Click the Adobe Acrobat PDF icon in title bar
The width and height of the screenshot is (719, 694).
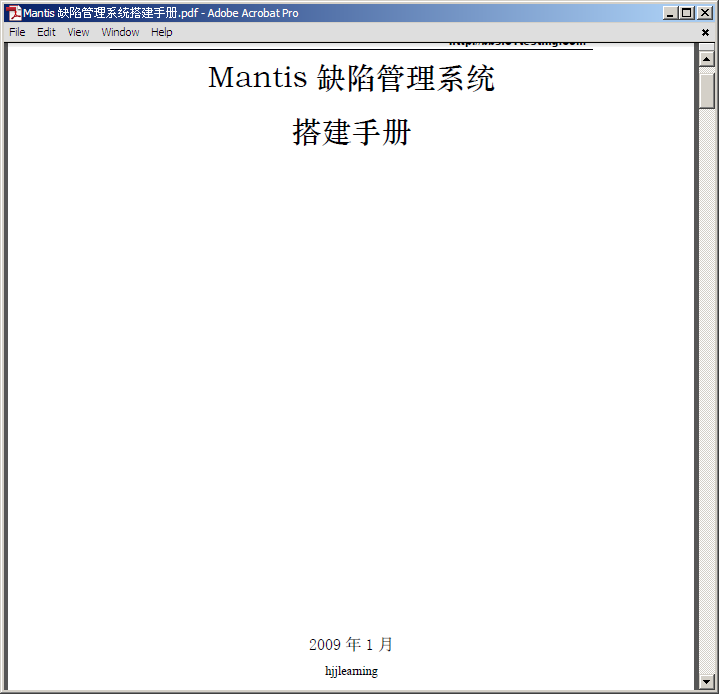point(14,13)
